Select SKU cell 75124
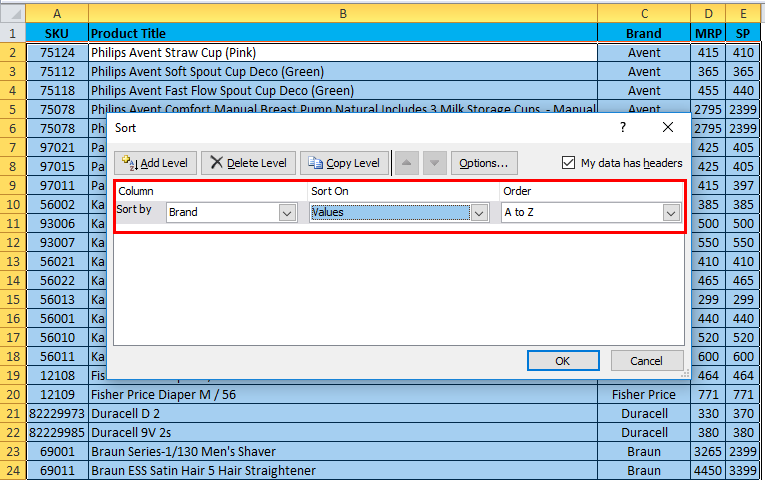 (57, 53)
